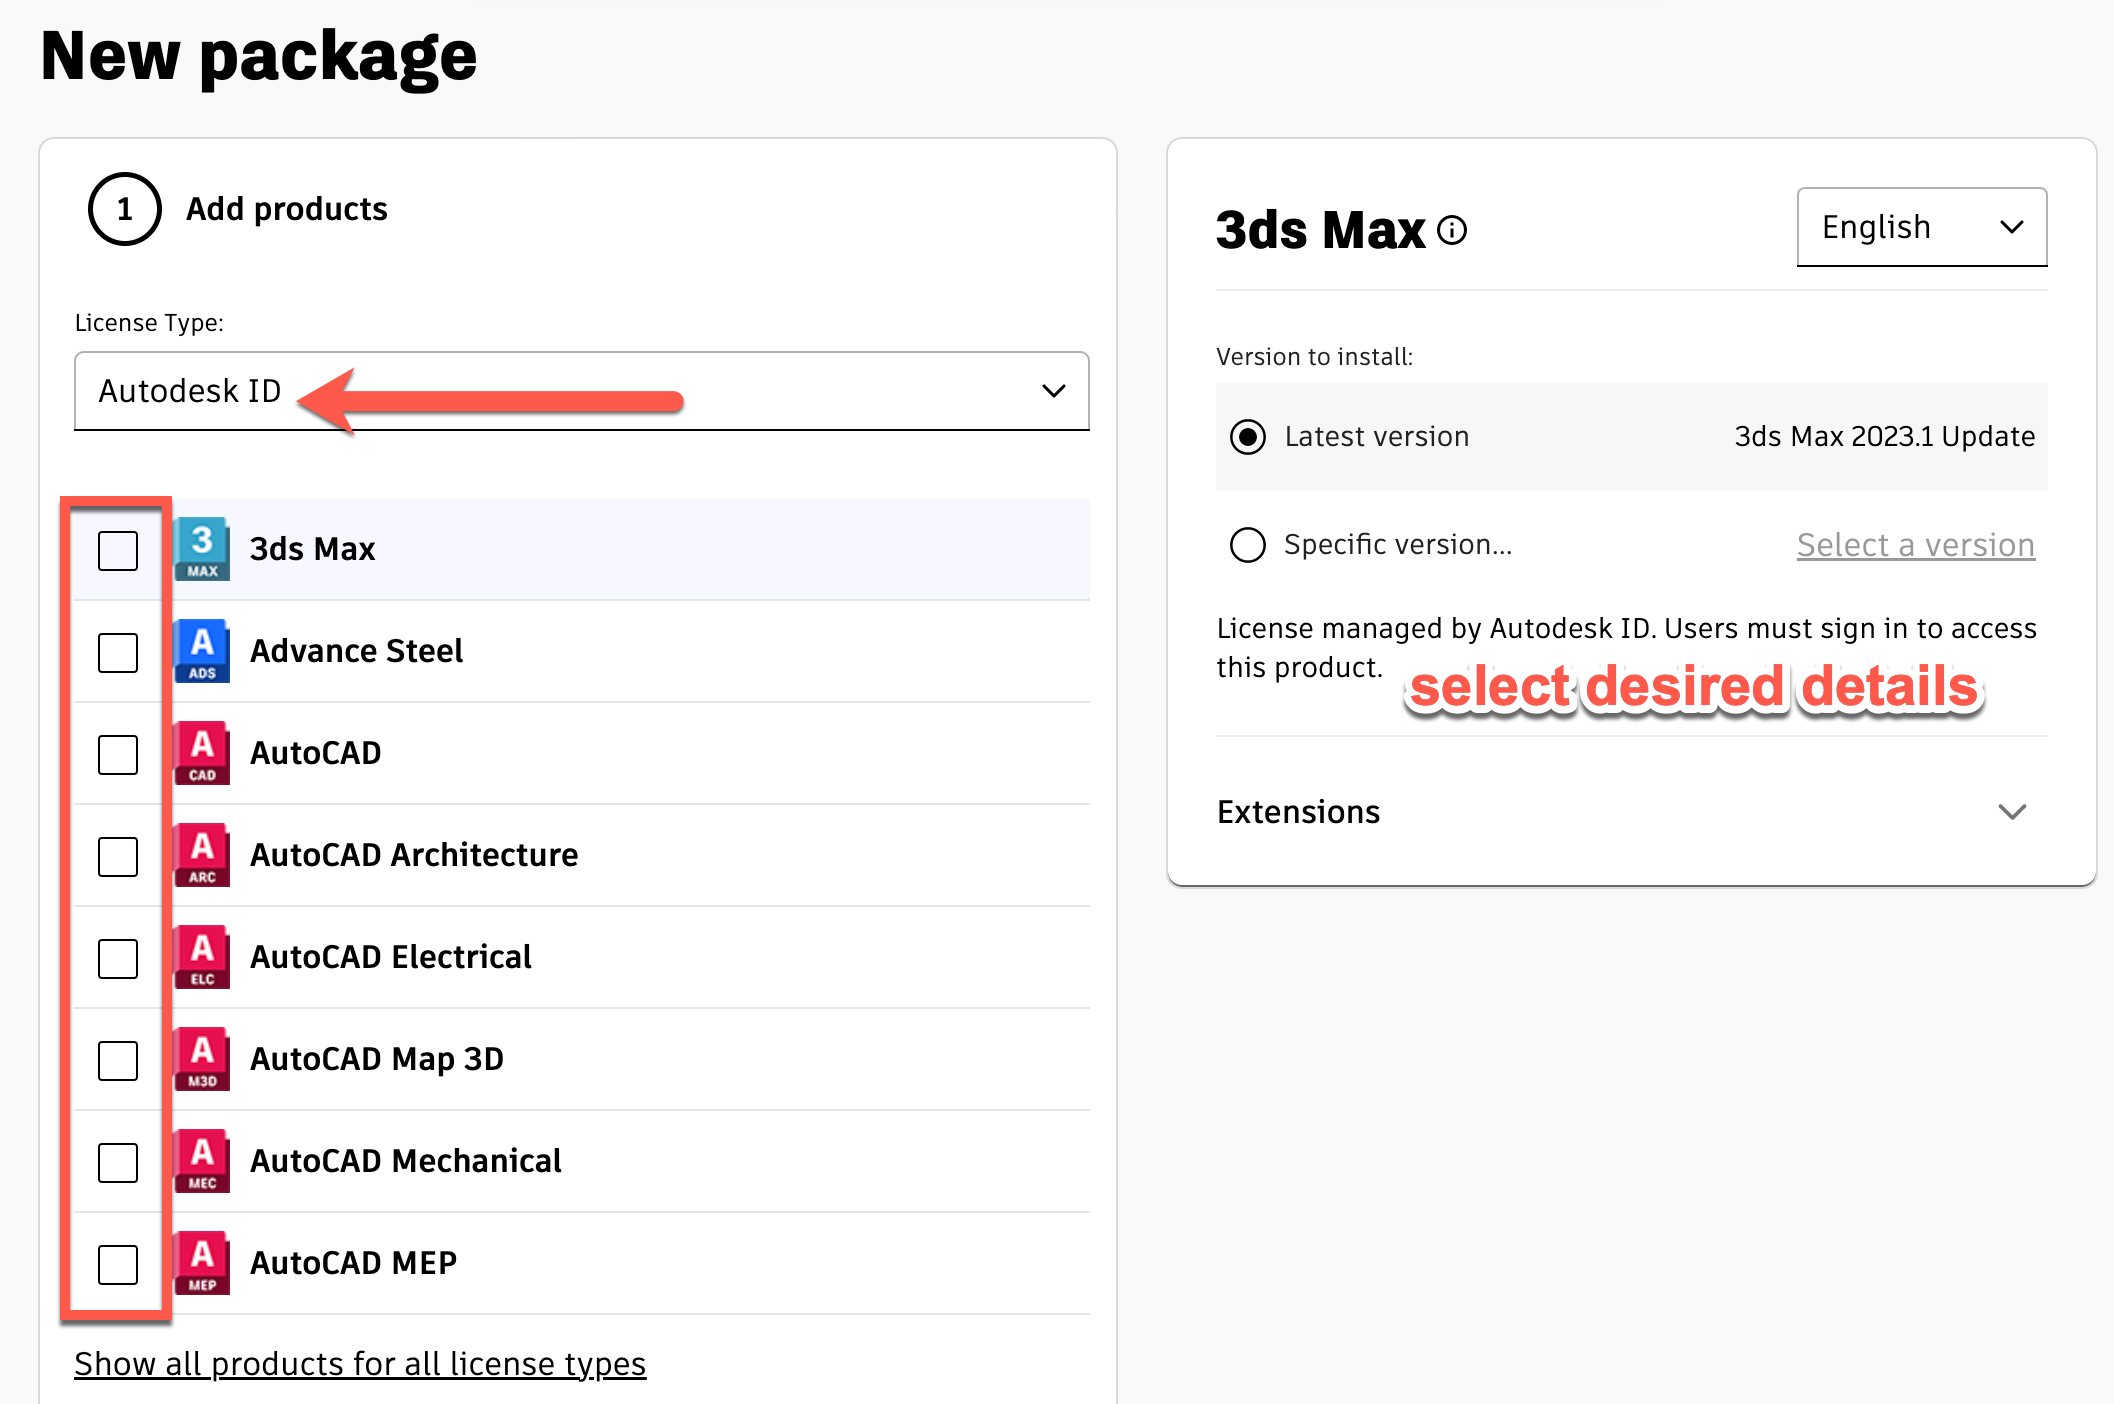Screen dimensions: 2114x1404
Task: Open the English language dropdown
Action: point(1922,227)
